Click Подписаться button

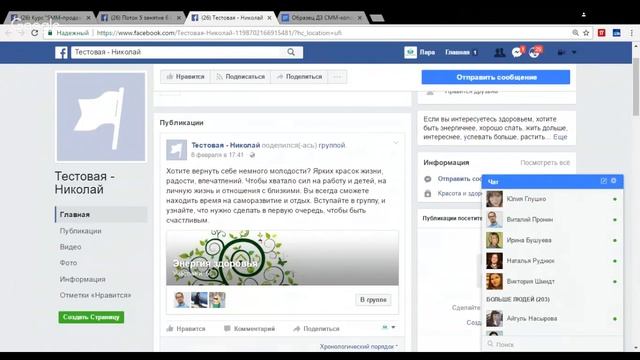pos(240,77)
